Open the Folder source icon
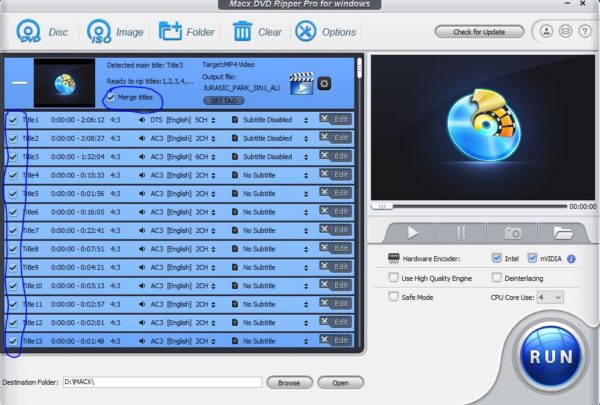 tap(171, 31)
